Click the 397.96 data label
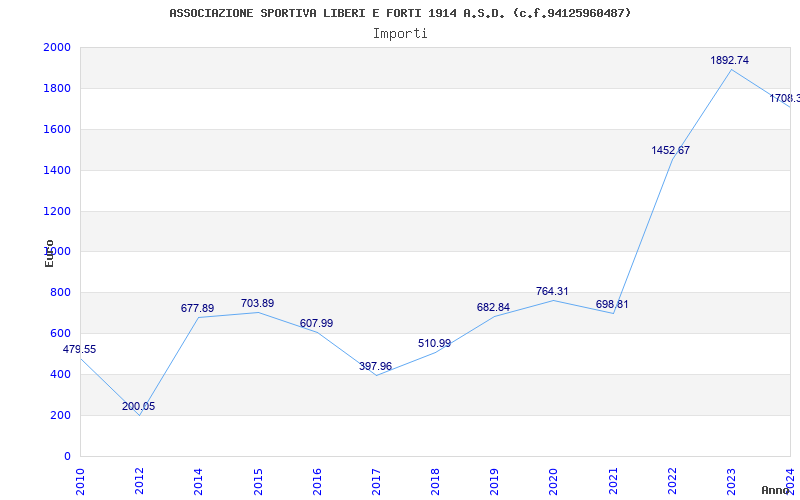This screenshot has width=800, height=500. click(375, 366)
